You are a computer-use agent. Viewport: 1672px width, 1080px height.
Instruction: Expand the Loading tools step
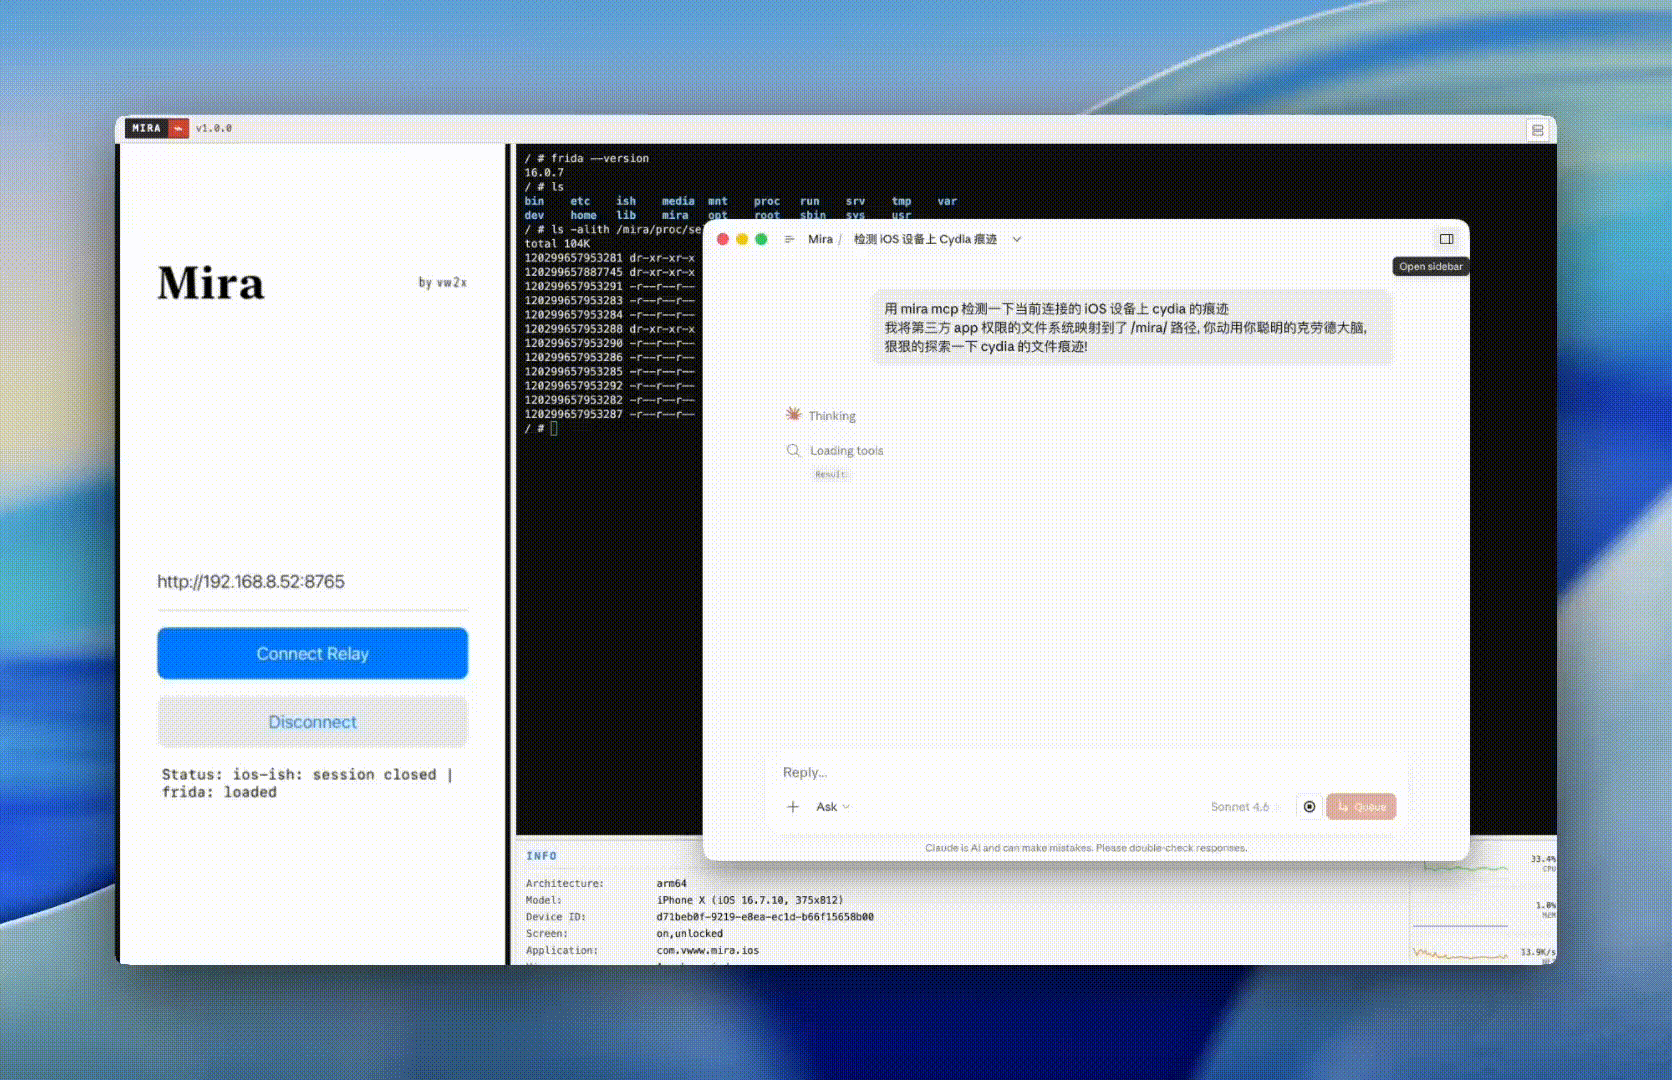847,451
